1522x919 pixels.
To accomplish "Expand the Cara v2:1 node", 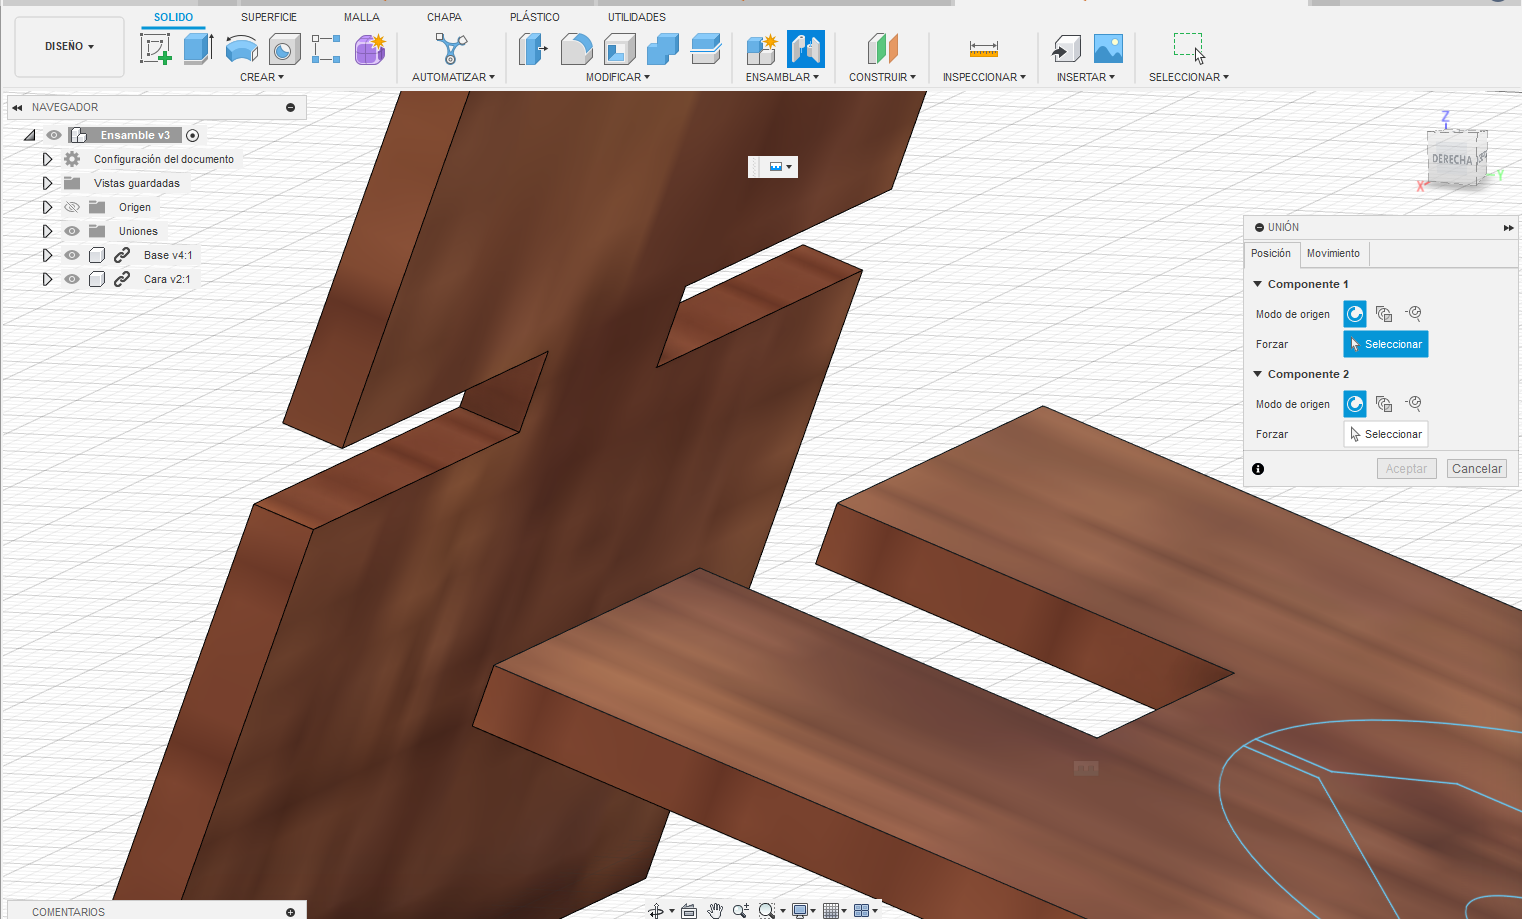I will pyautogui.click(x=47, y=279).
